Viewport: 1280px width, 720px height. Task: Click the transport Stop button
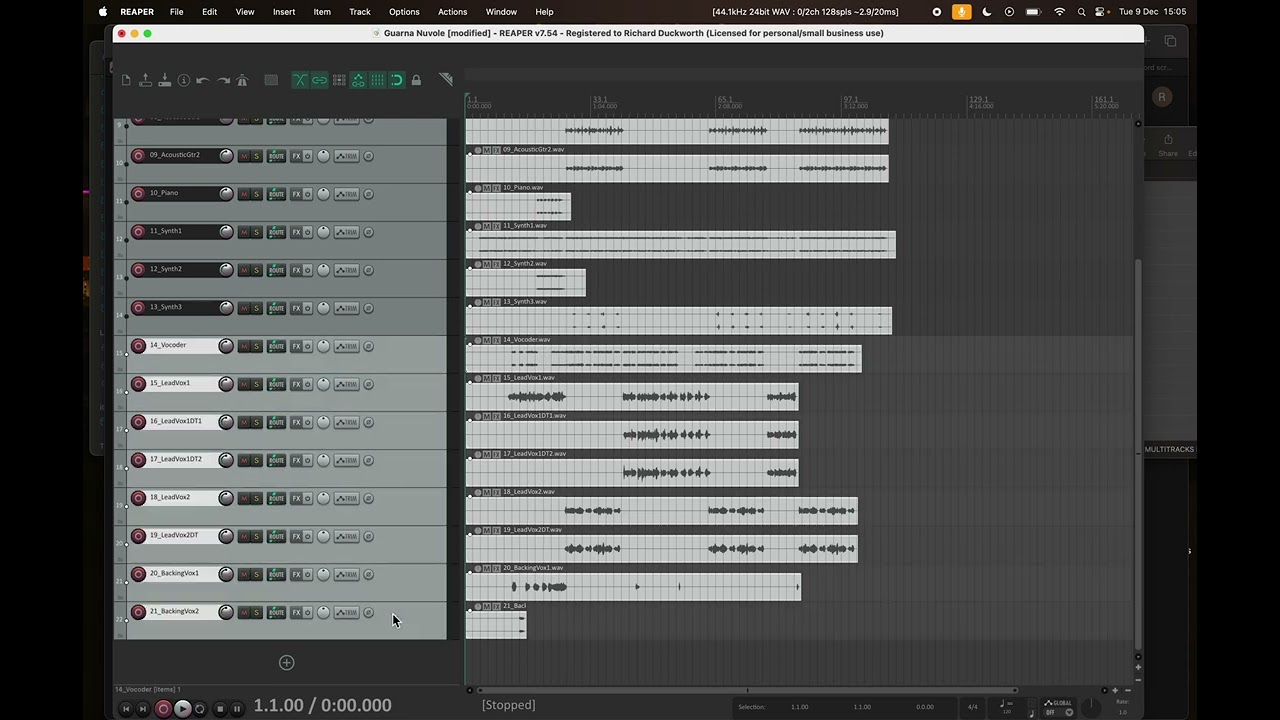pos(219,709)
